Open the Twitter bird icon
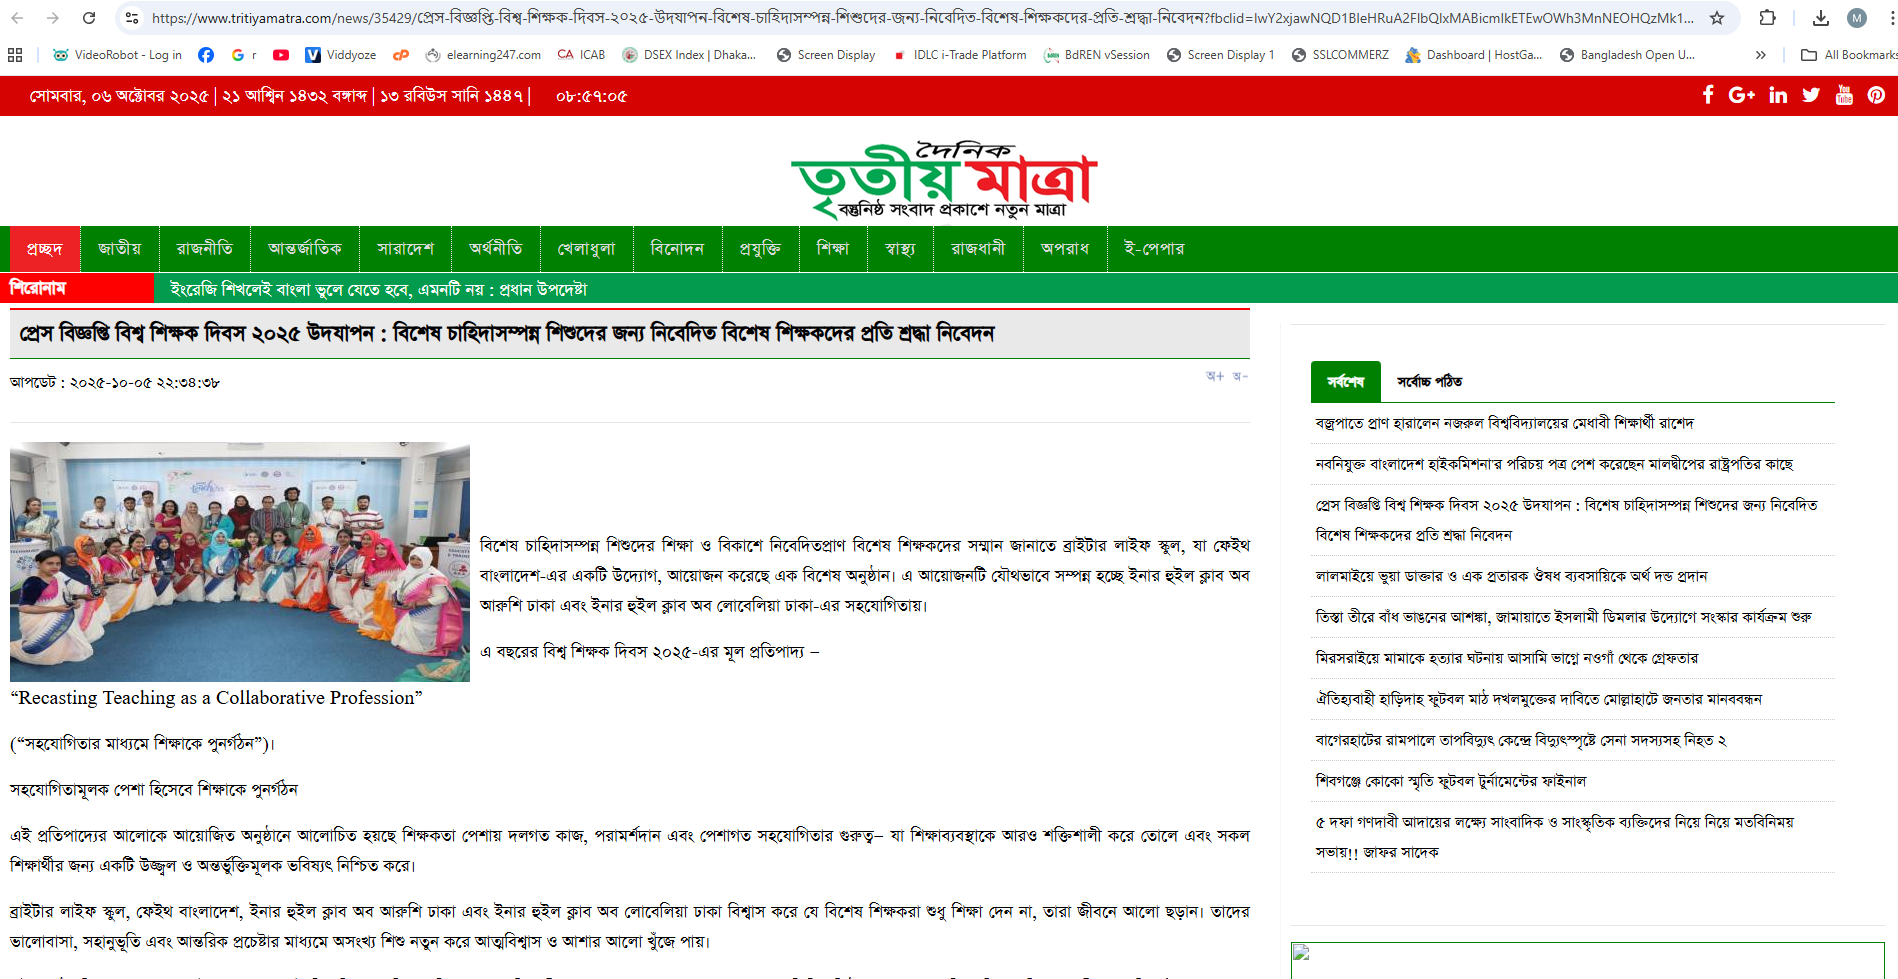This screenshot has height=979, width=1898. coord(1811,95)
